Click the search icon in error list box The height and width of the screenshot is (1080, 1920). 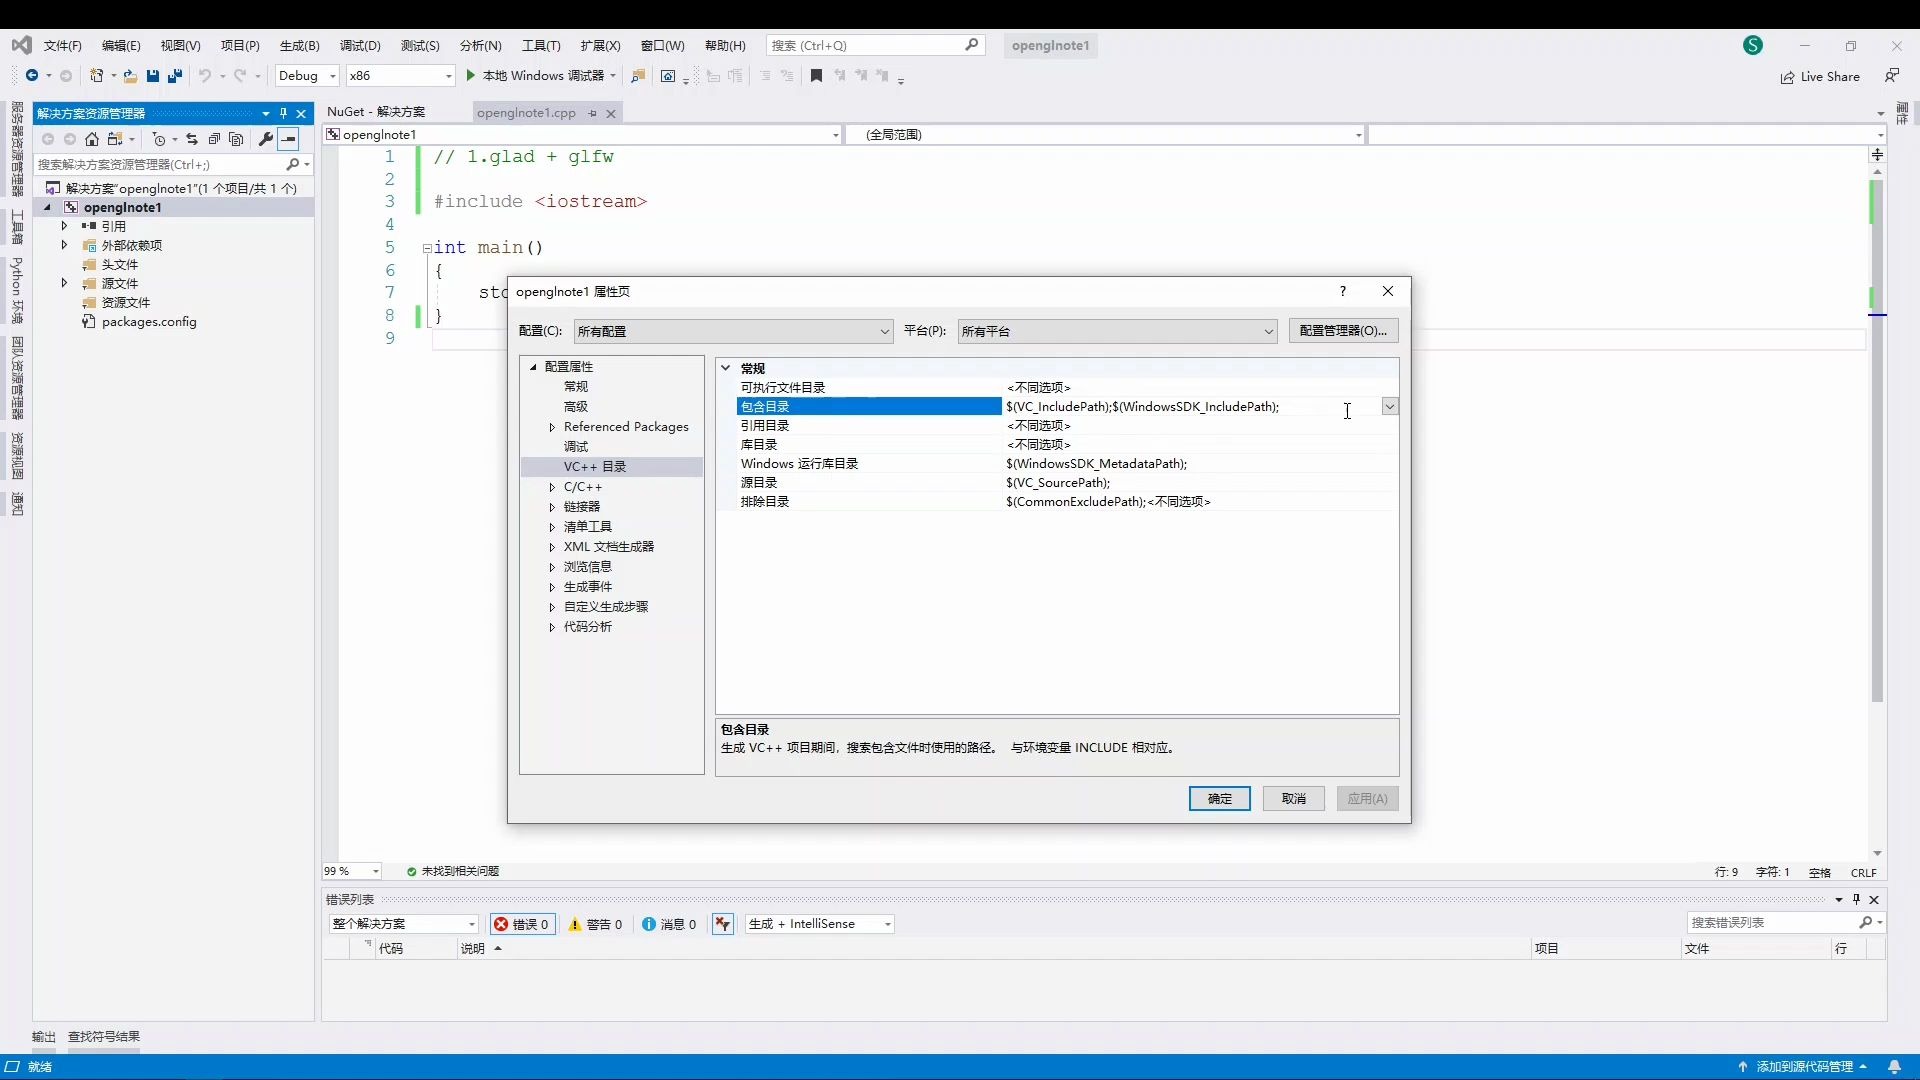click(x=1865, y=923)
